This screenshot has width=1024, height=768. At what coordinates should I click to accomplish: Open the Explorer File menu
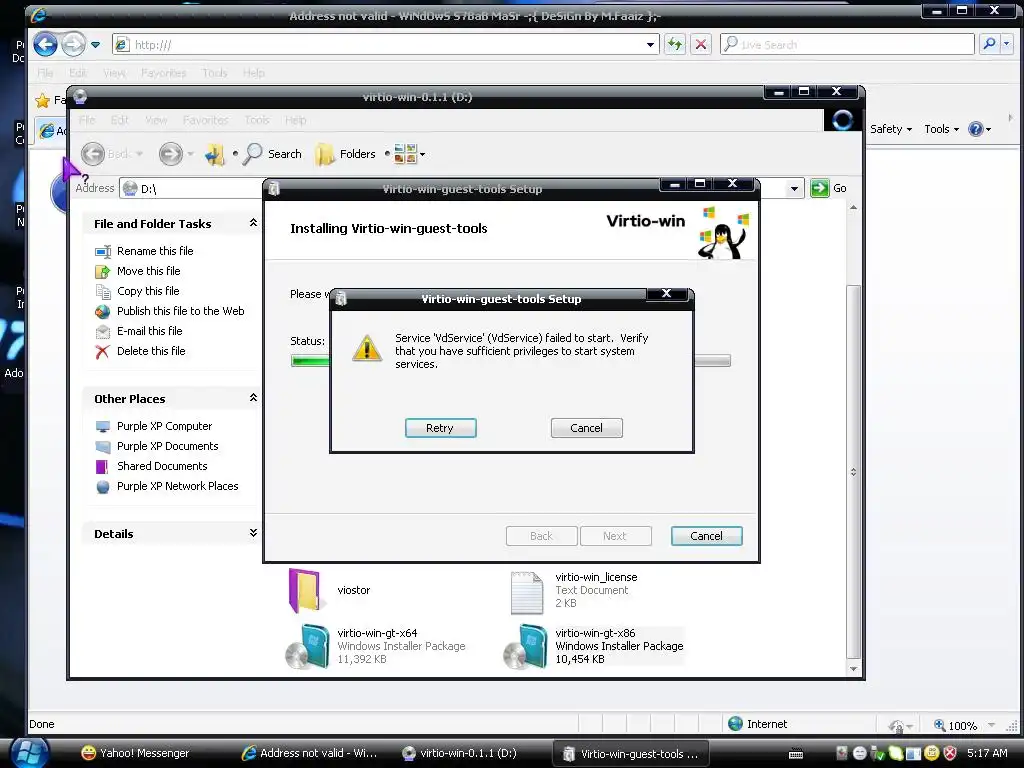click(87, 120)
